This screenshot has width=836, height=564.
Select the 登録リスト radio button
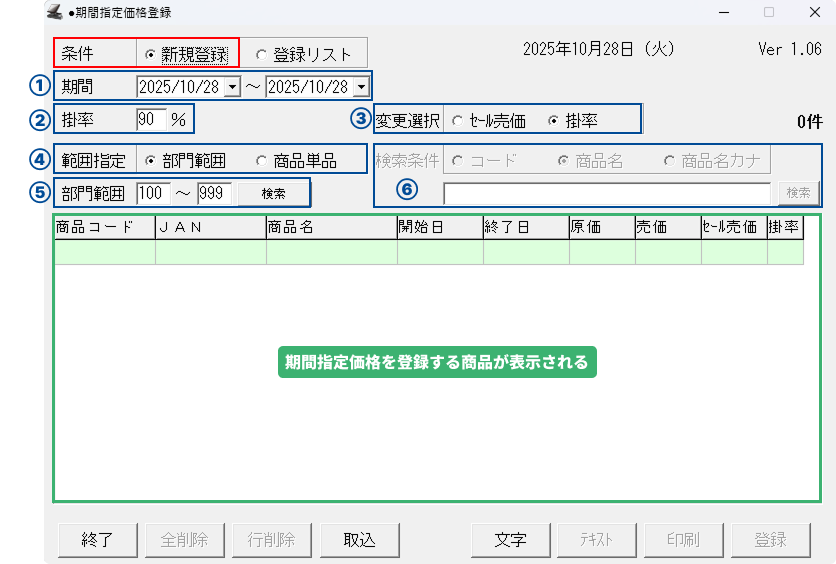(262, 54)
